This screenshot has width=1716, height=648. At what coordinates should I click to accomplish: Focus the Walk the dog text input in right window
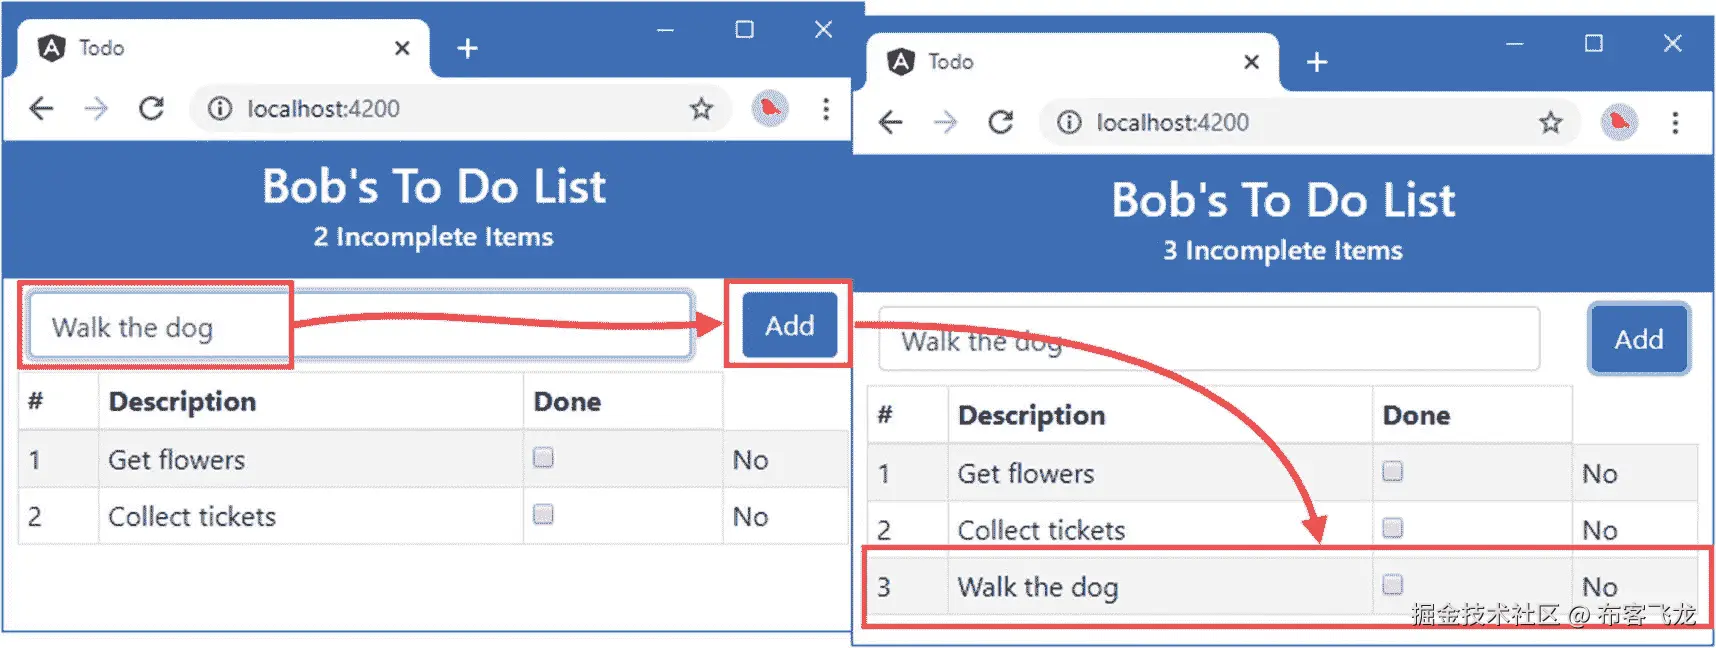(x=1209, y=339)
